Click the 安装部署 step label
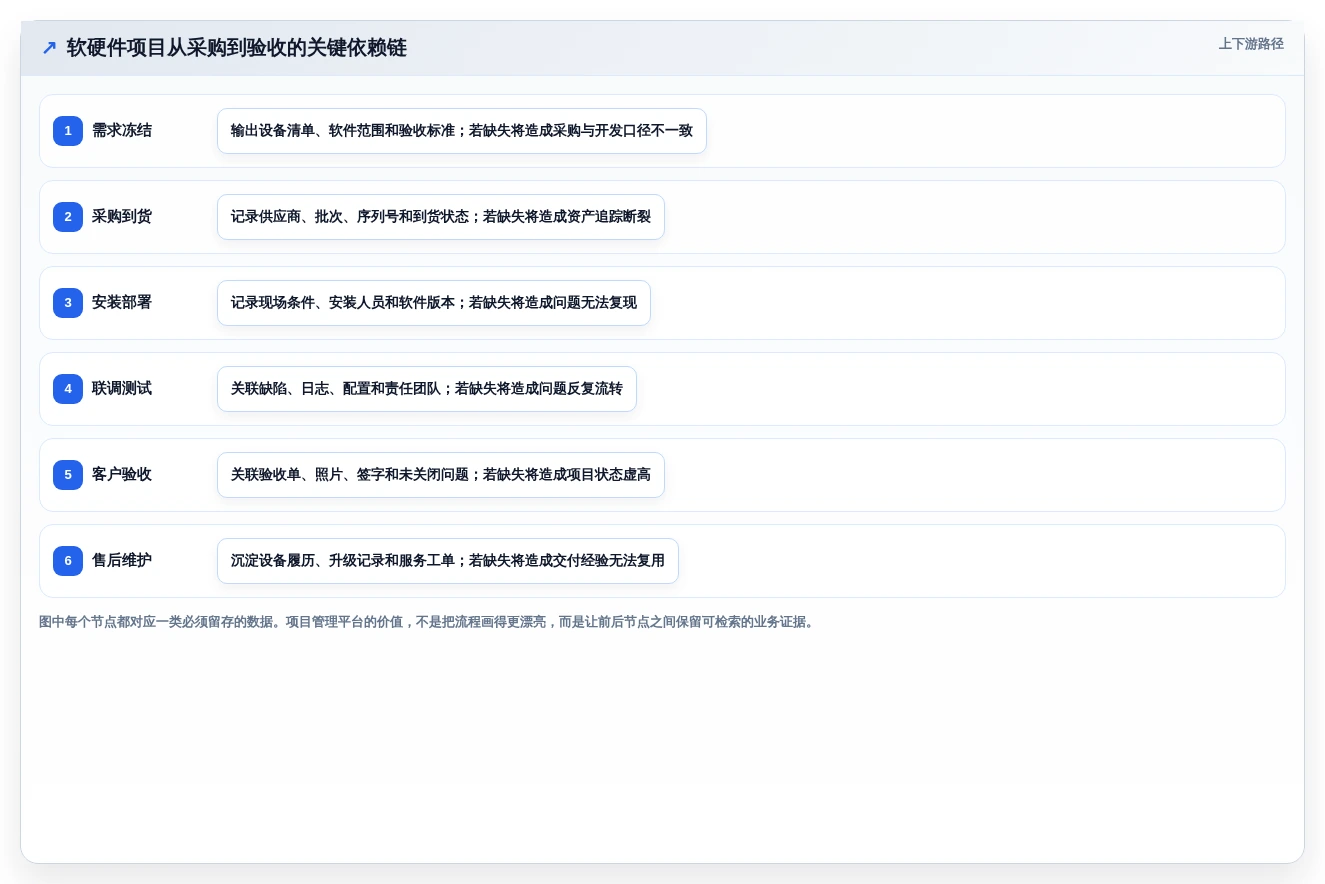1325x884 pixels. [122, 303]
